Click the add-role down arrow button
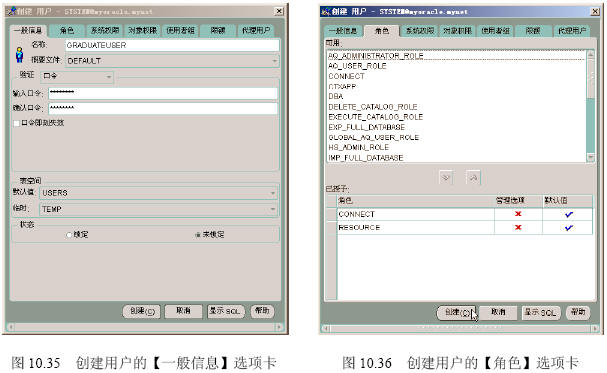This screenshot has height=373, width=607. tap(446, 178)
